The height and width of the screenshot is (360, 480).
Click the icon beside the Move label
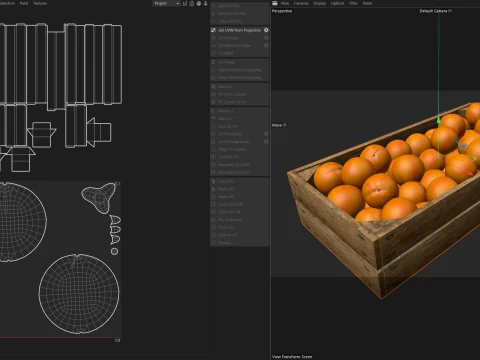(x=285, y=125)
